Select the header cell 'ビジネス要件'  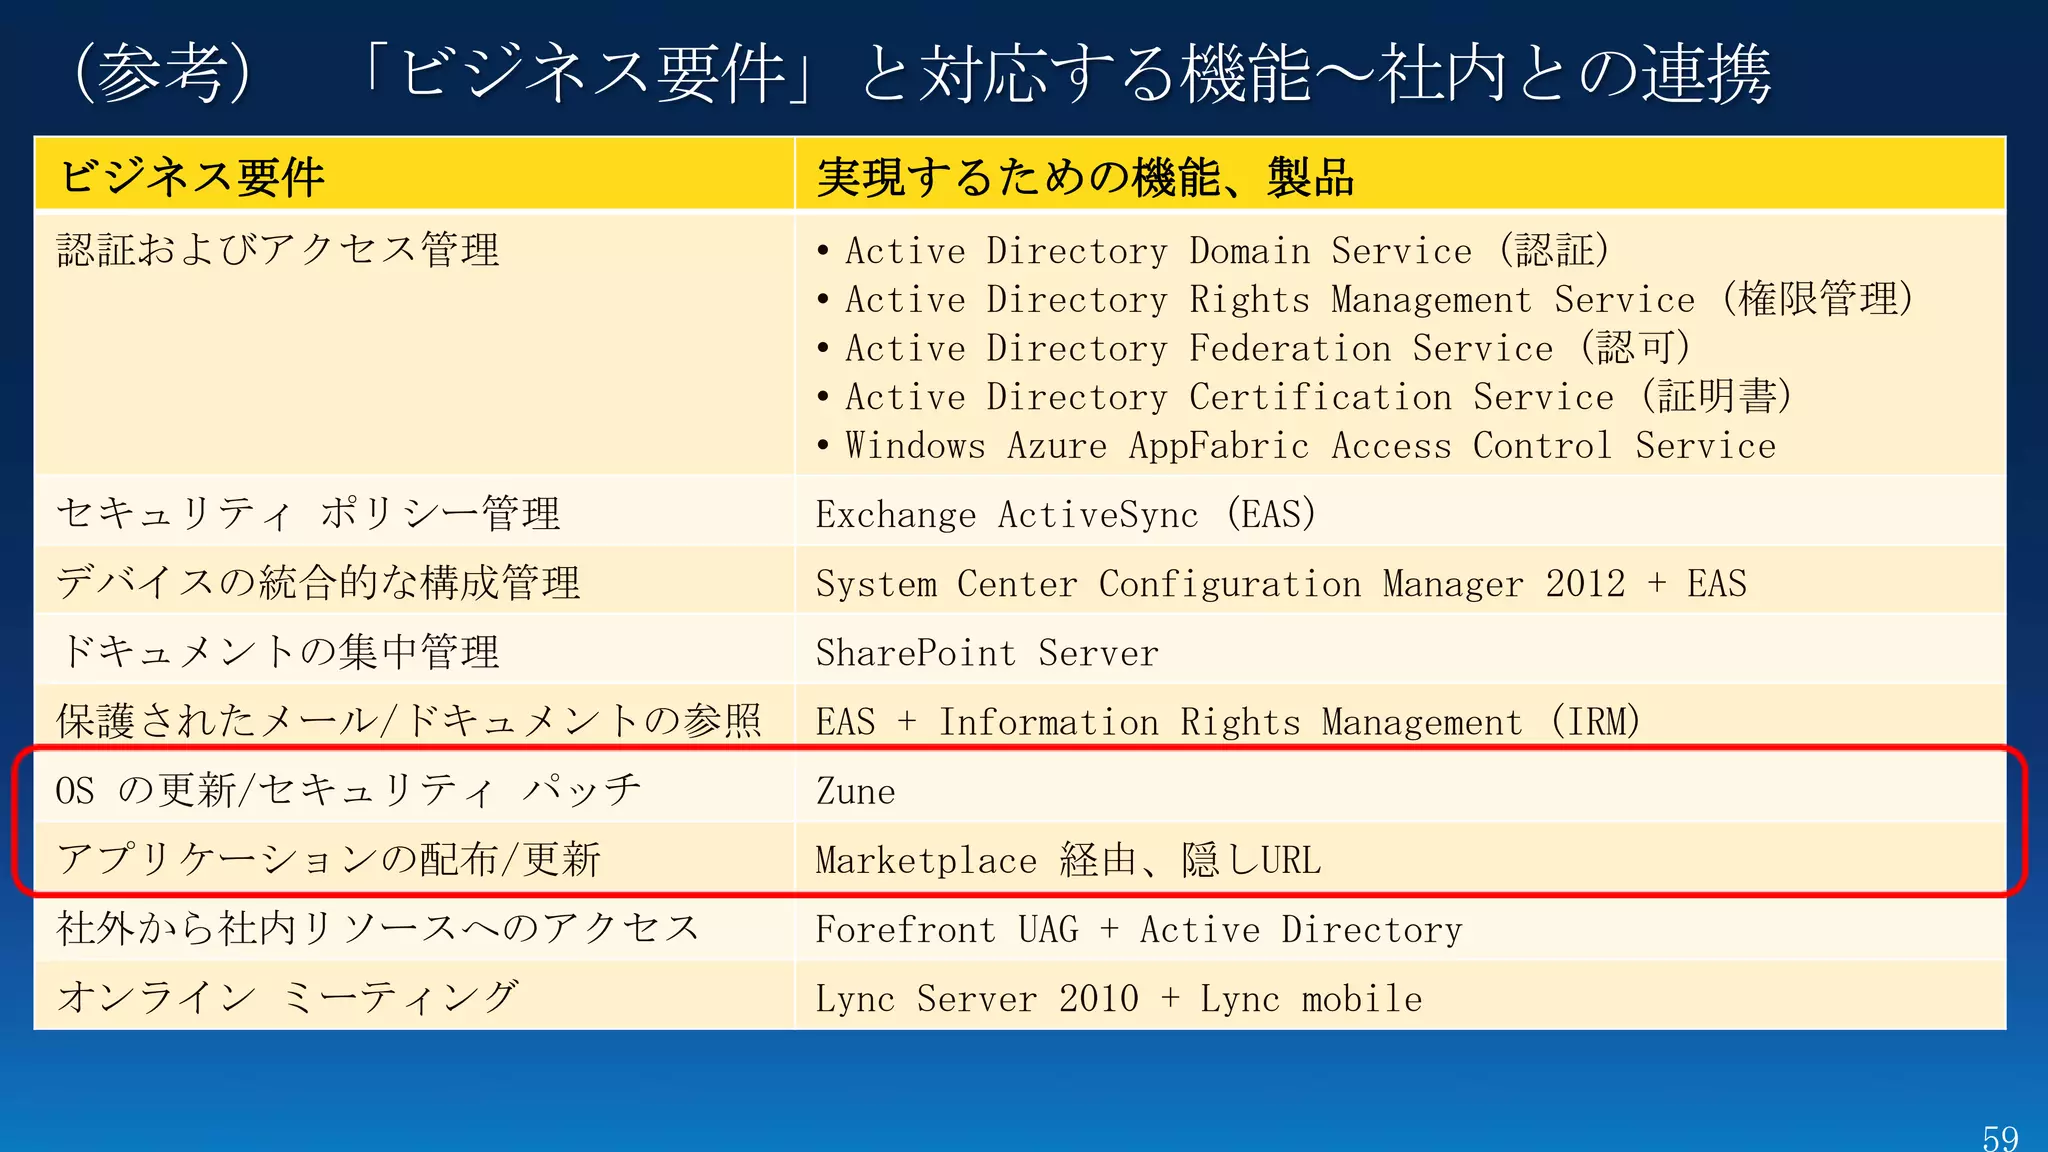pos(415,175)
